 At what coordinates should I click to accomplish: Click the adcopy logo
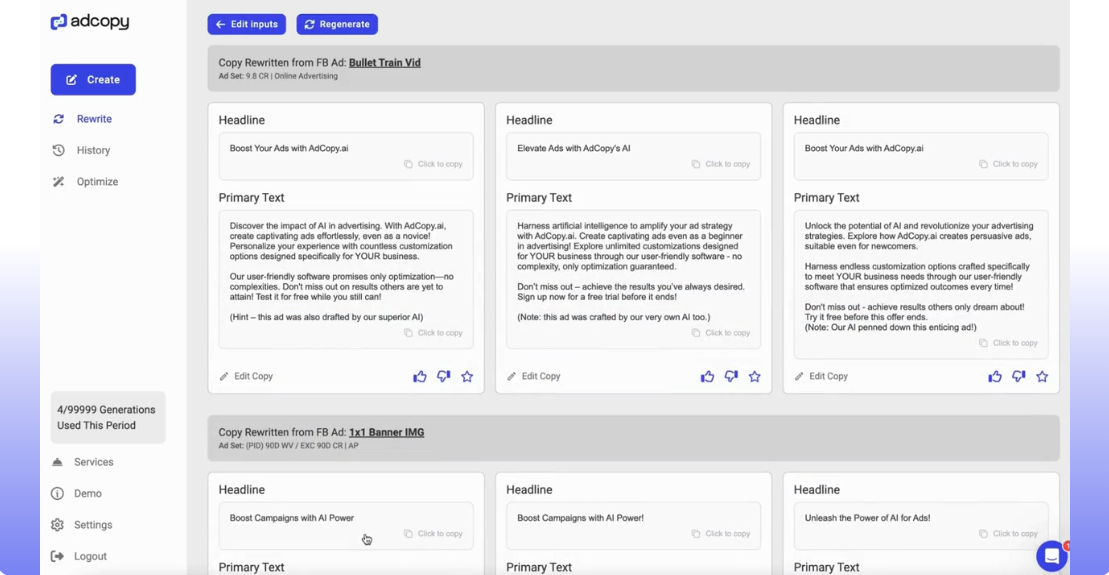click(x=90, y=21)
